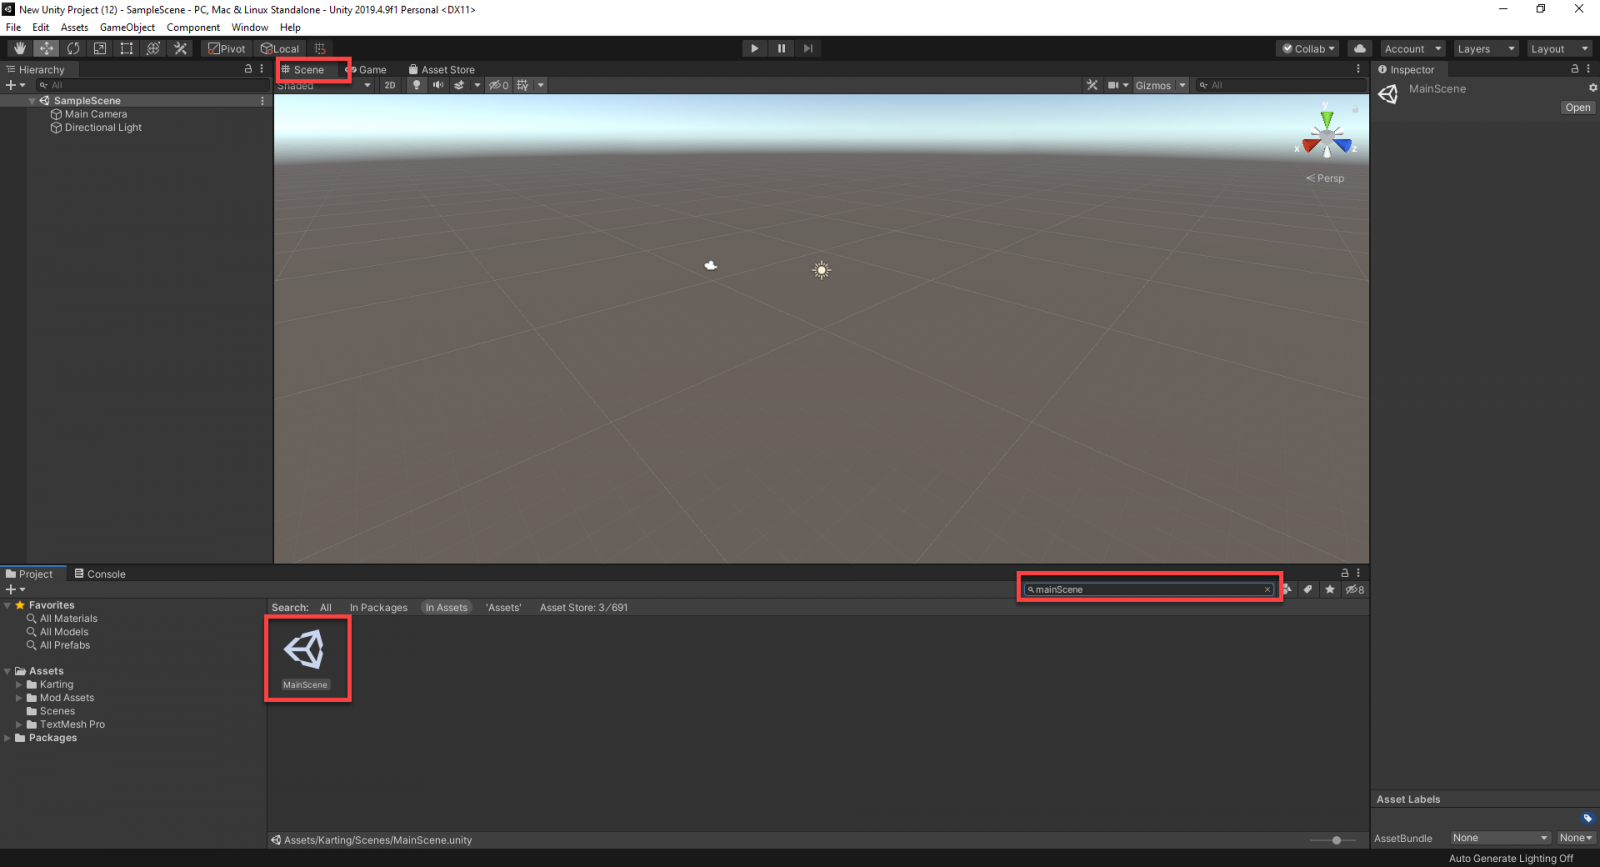Filter search to All
This screenshot has width=1600, height=867.
coord(325,607)
